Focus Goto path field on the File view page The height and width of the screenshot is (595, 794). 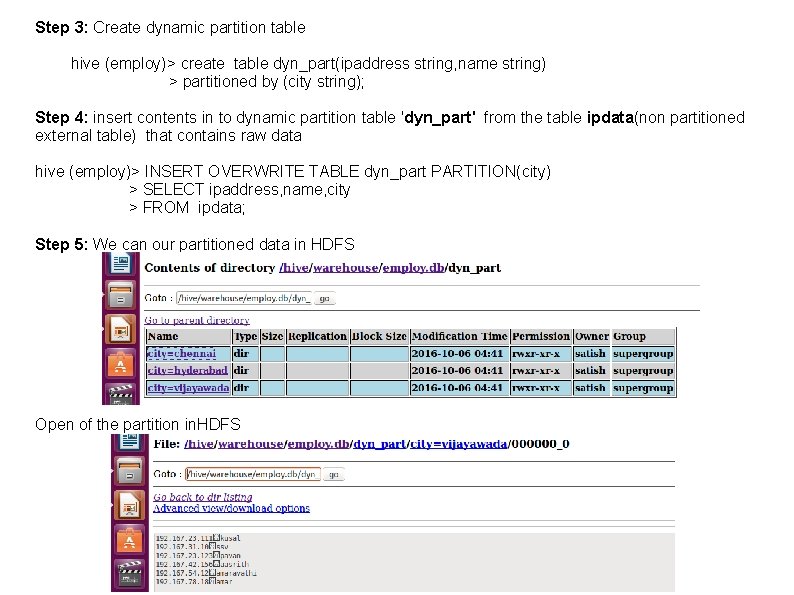pyautogui.click(x=253, y=474)
